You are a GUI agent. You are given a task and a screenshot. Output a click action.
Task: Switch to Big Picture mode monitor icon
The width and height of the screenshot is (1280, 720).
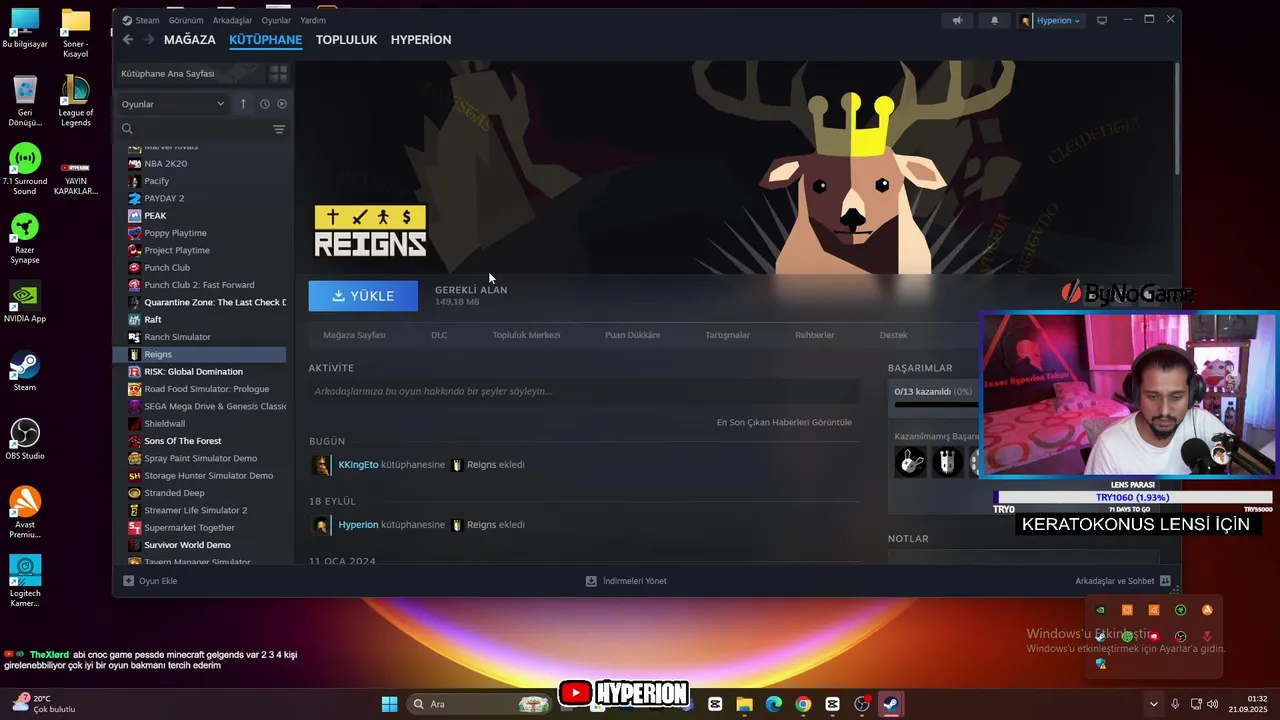coord(1102,20)
